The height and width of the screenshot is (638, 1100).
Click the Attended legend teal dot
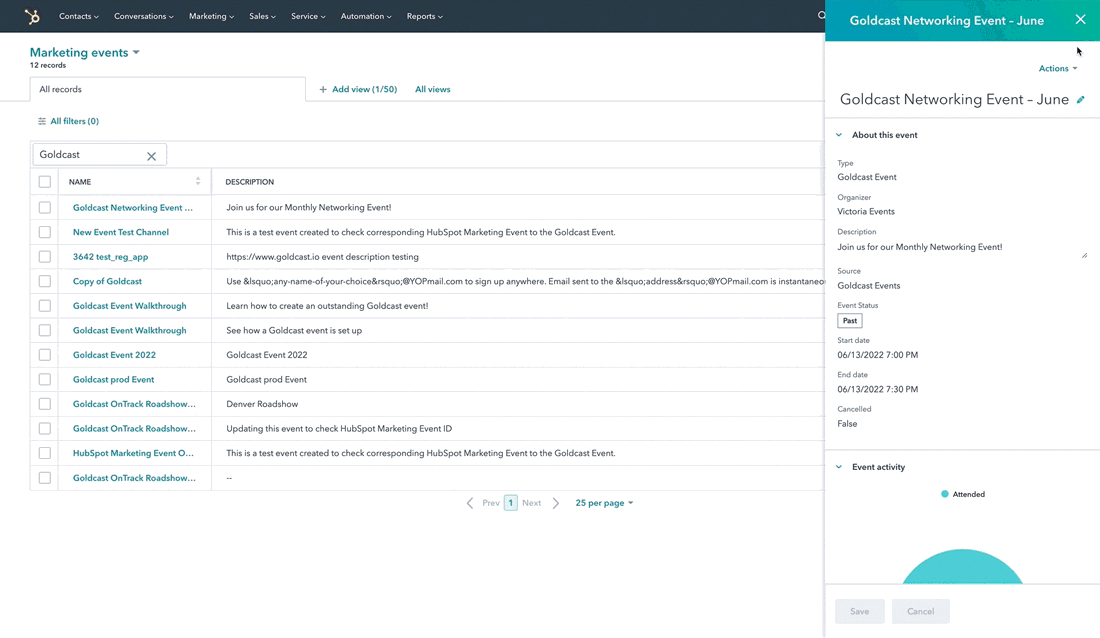click(x=944, y=494)
